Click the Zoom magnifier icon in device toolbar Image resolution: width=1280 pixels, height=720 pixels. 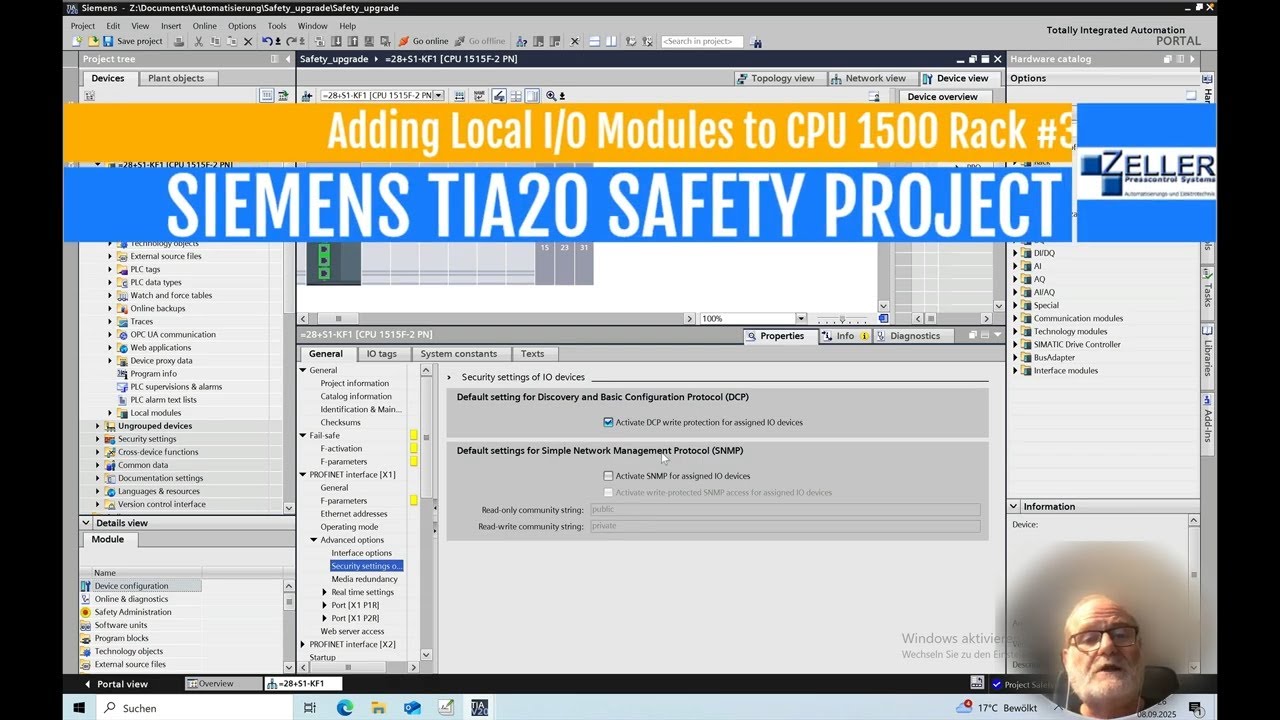pyautogui.click(x=549, y=96)
